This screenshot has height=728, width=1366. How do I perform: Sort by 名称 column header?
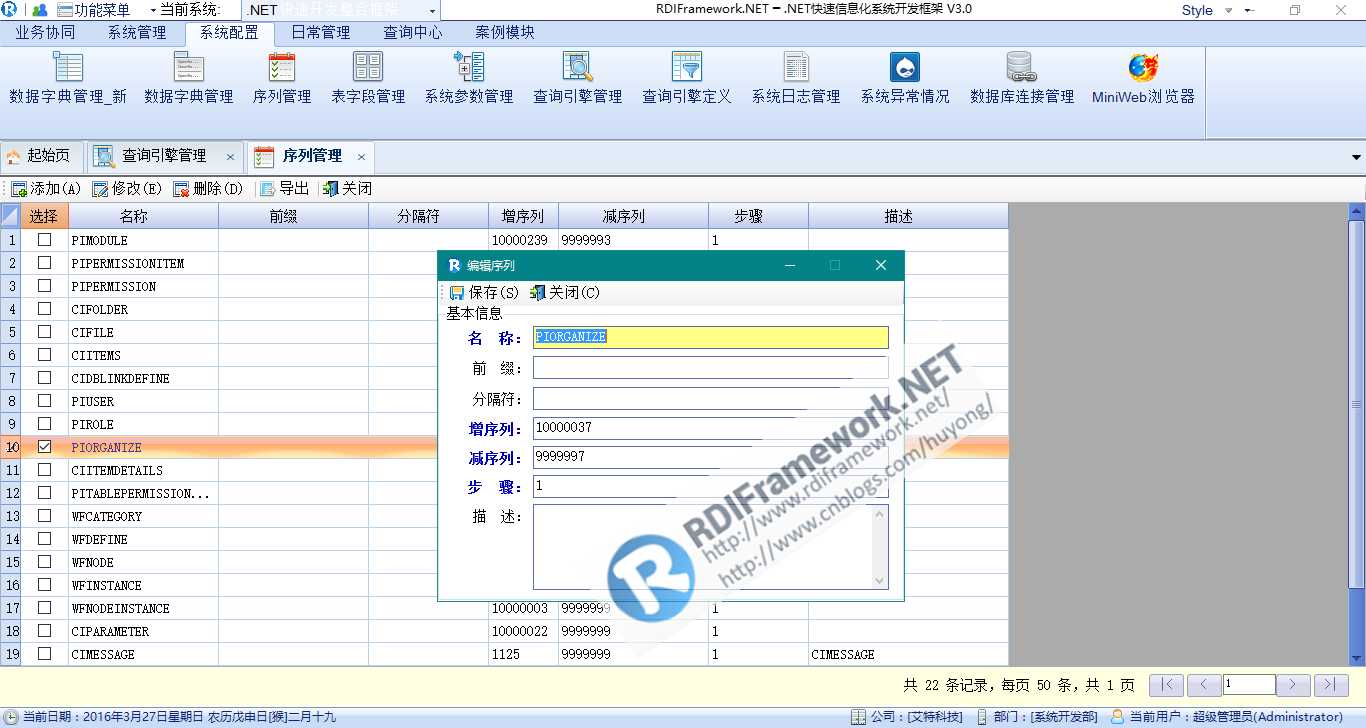(x=144, y=216)
